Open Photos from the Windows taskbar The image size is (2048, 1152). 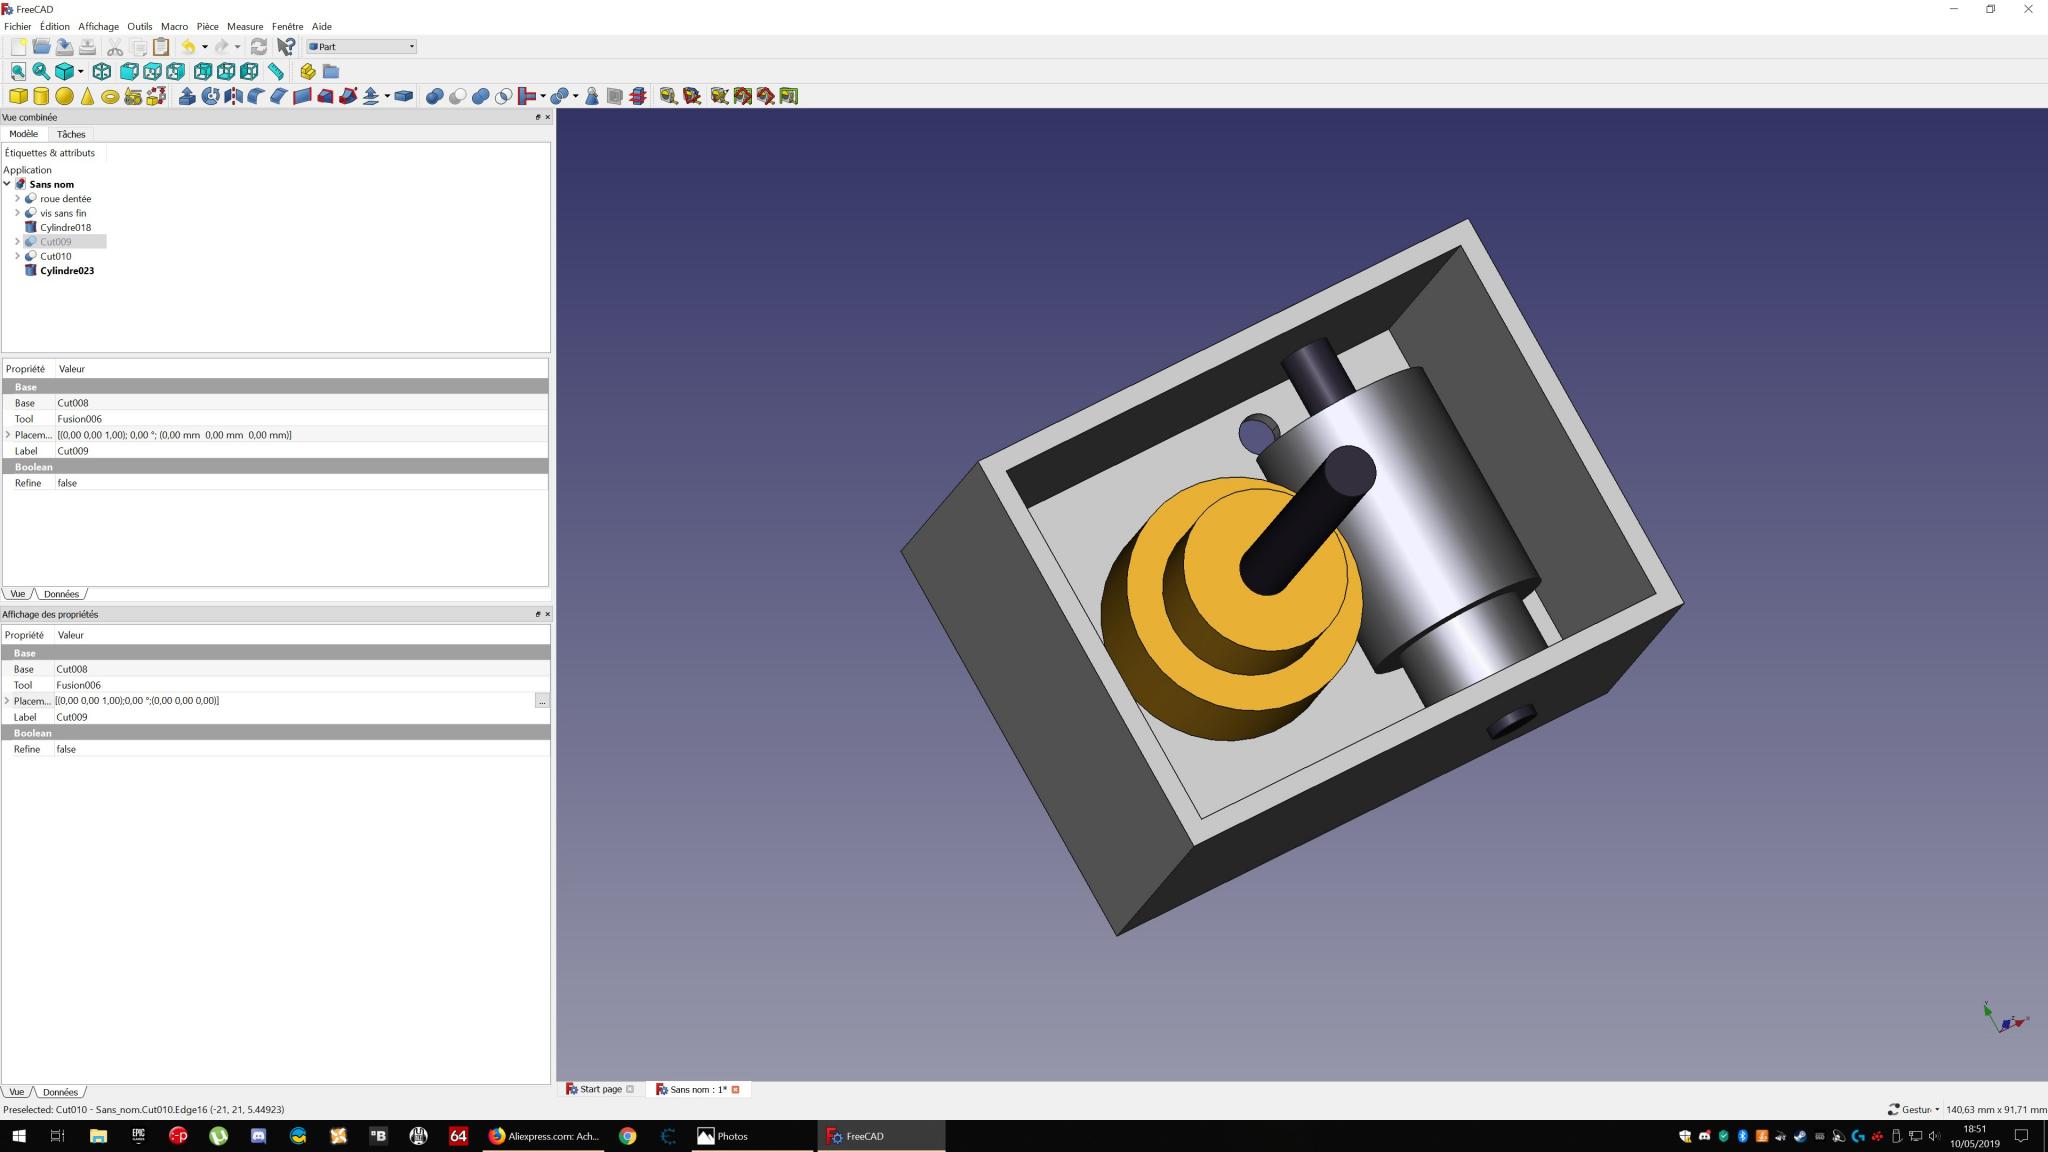point(723,1136)
